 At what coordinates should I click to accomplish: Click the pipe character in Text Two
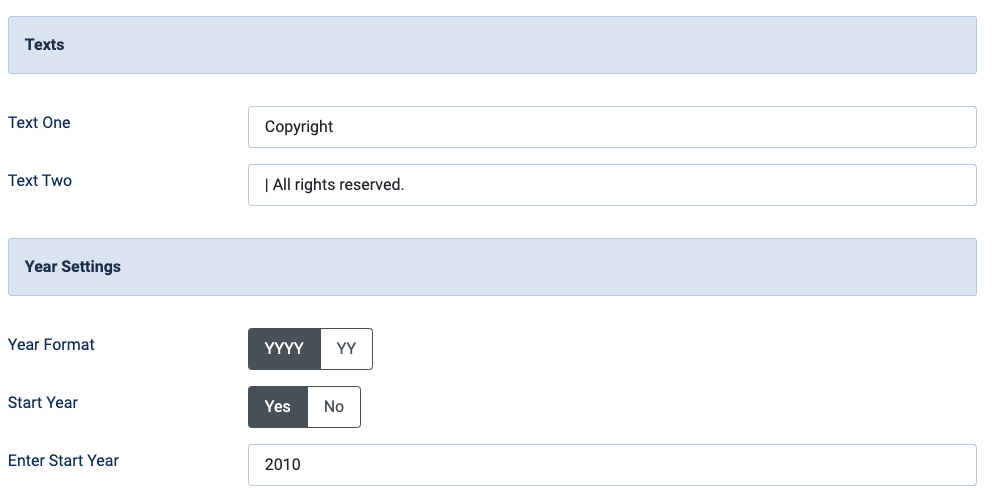267,185
